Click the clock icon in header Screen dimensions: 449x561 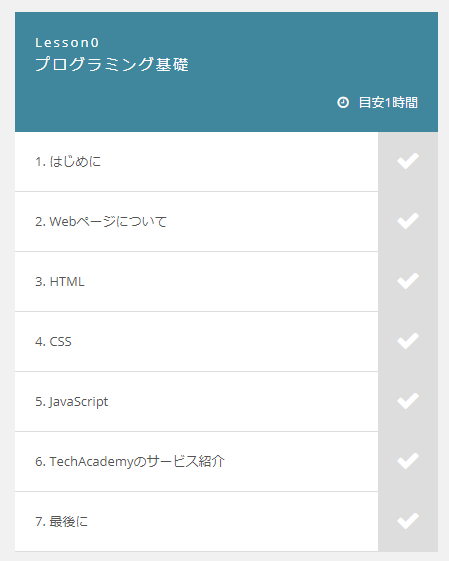tap(343, 102)
